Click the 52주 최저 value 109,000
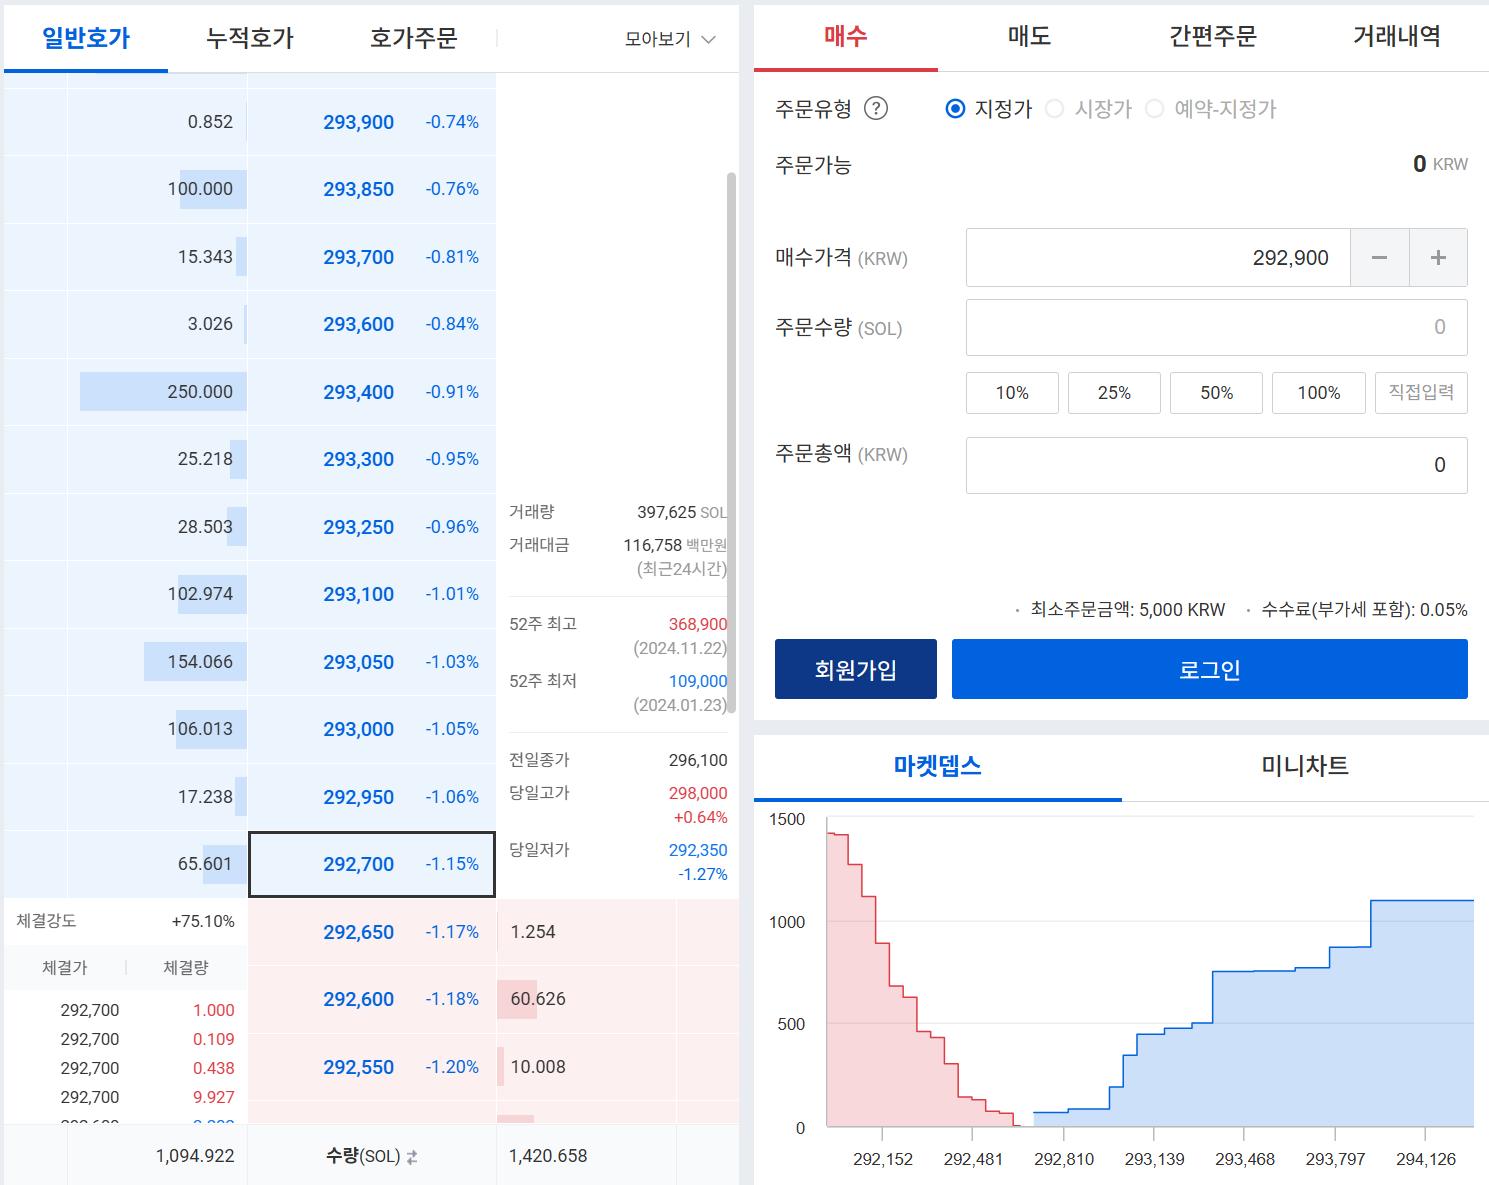 [x=698, y=681]
